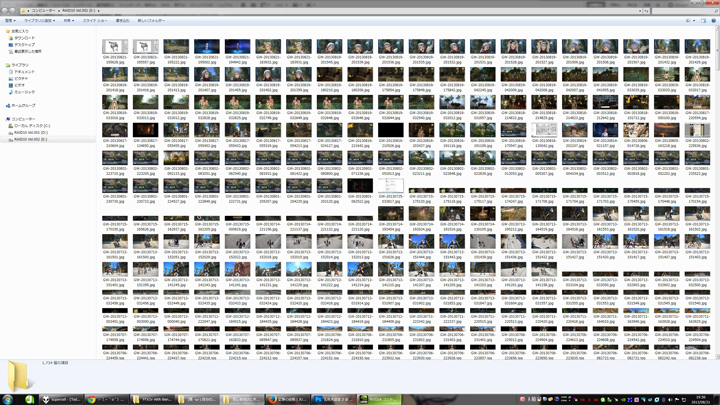720x405 pixels.
Task: Start the スライド ショー
Action: pyautogui.click(x=95, y=21)
